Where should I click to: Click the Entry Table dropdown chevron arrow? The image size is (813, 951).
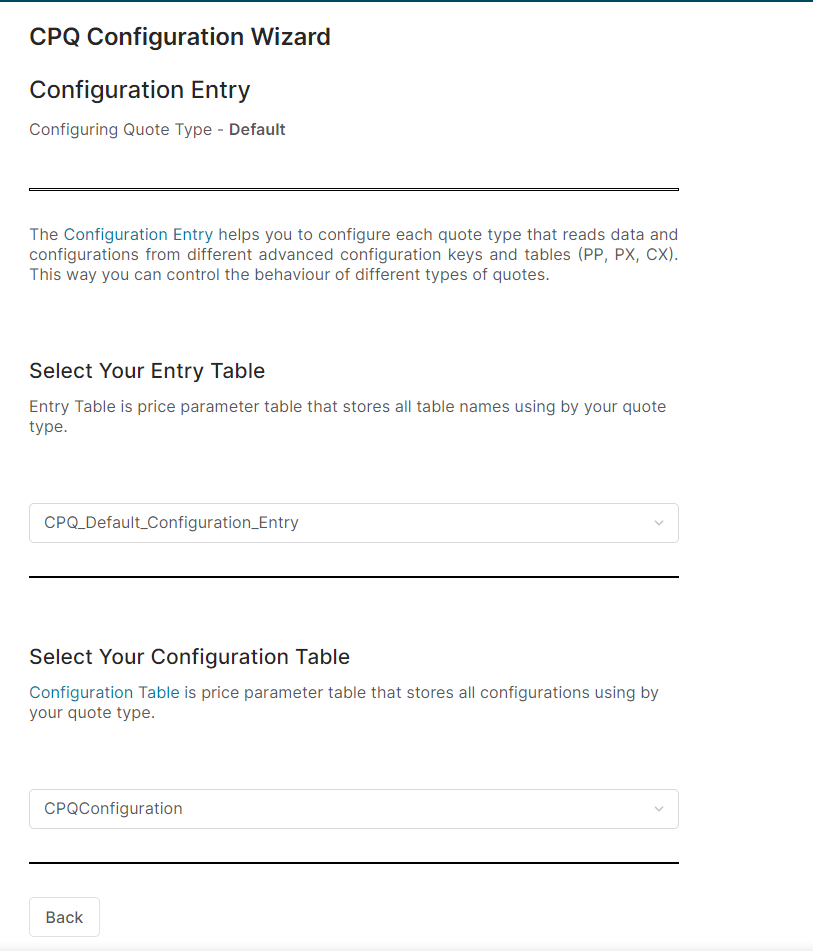(658, 523)
